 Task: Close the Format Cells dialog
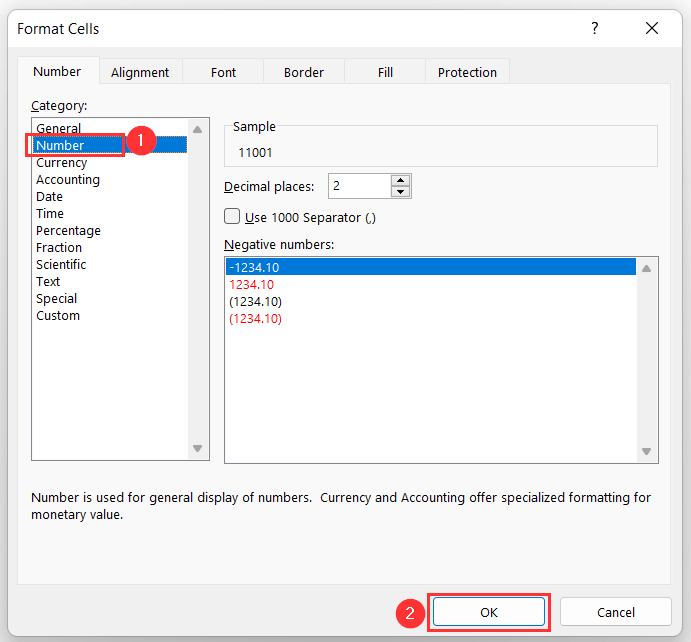pyautogui.click(x=652, y=28)
